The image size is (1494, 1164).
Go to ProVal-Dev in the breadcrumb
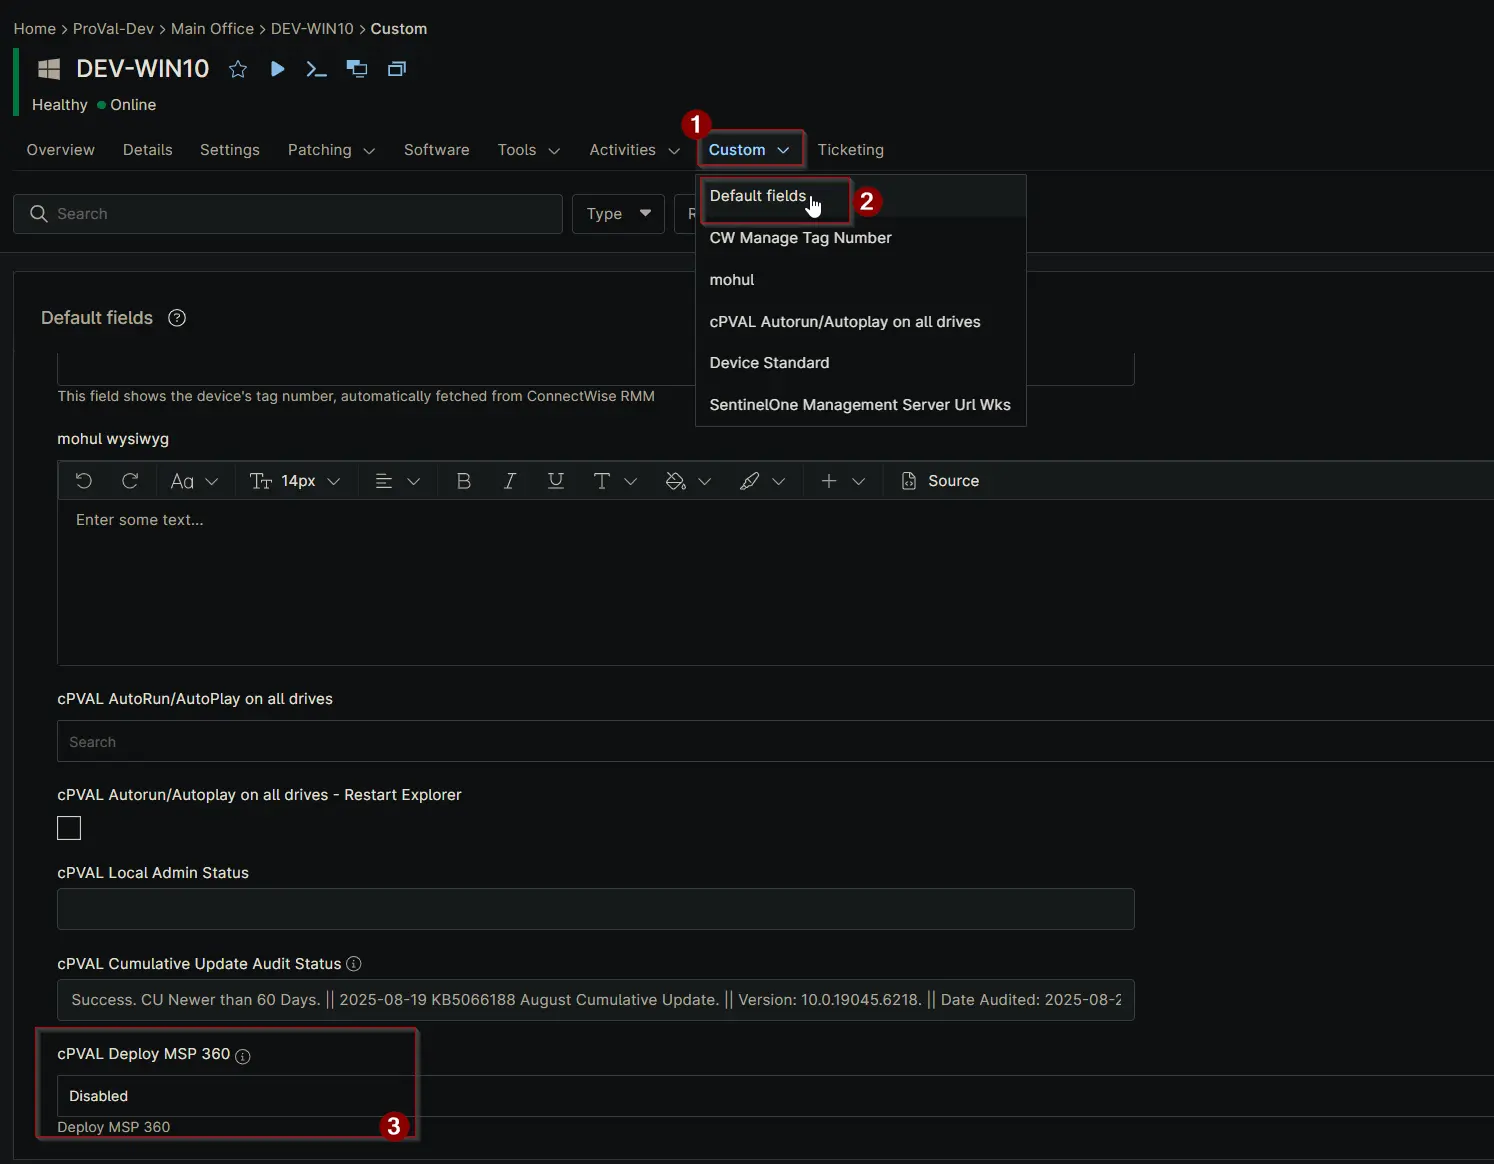(x=114, y=29)
